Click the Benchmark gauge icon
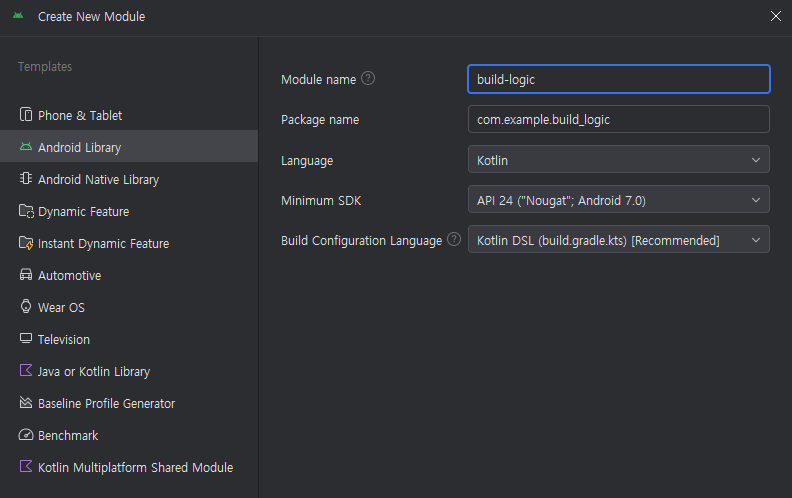The height and width of the screenshot is (498, 792). click(x=26, y=434)
